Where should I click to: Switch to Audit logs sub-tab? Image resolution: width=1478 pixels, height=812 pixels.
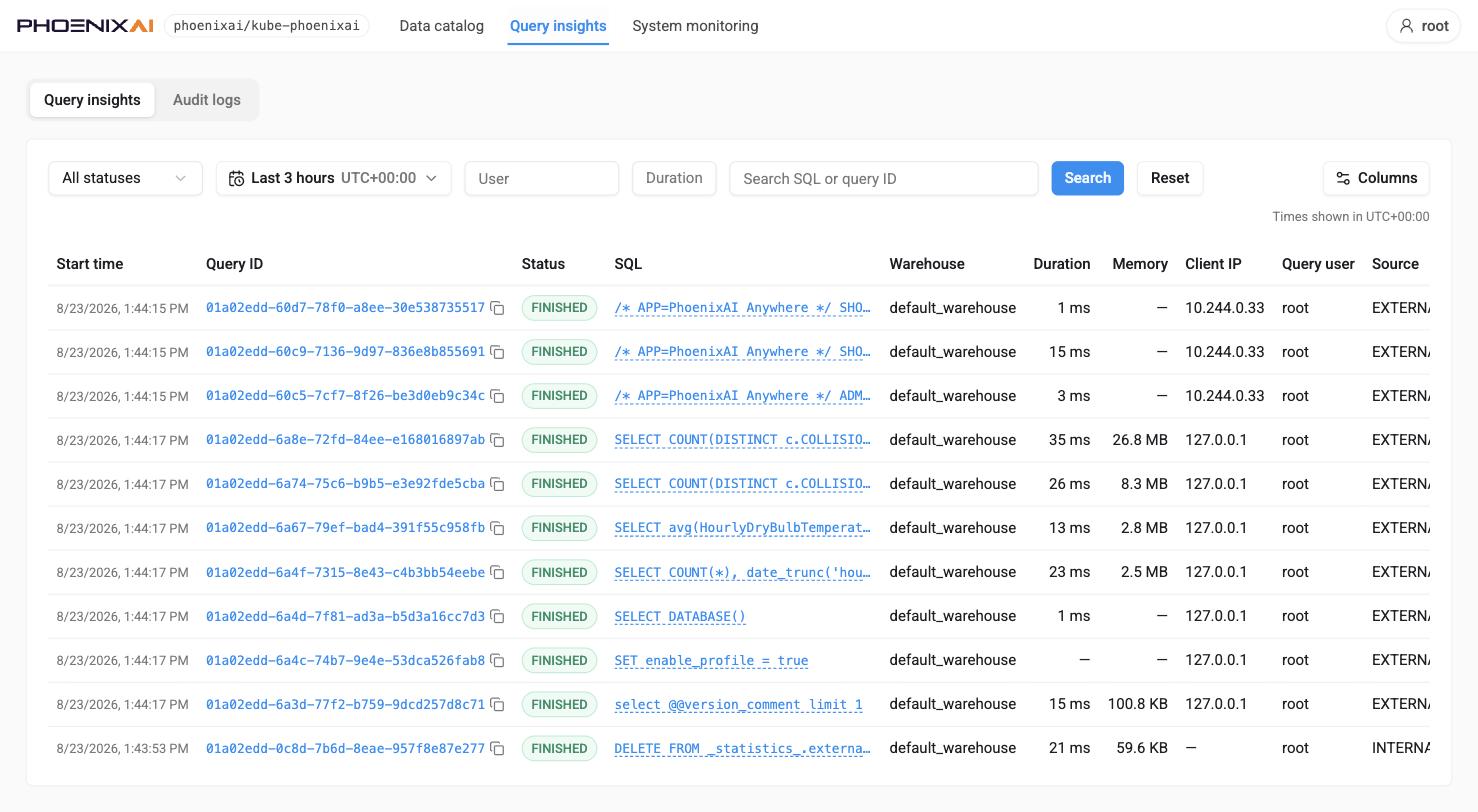pos(207,100)
